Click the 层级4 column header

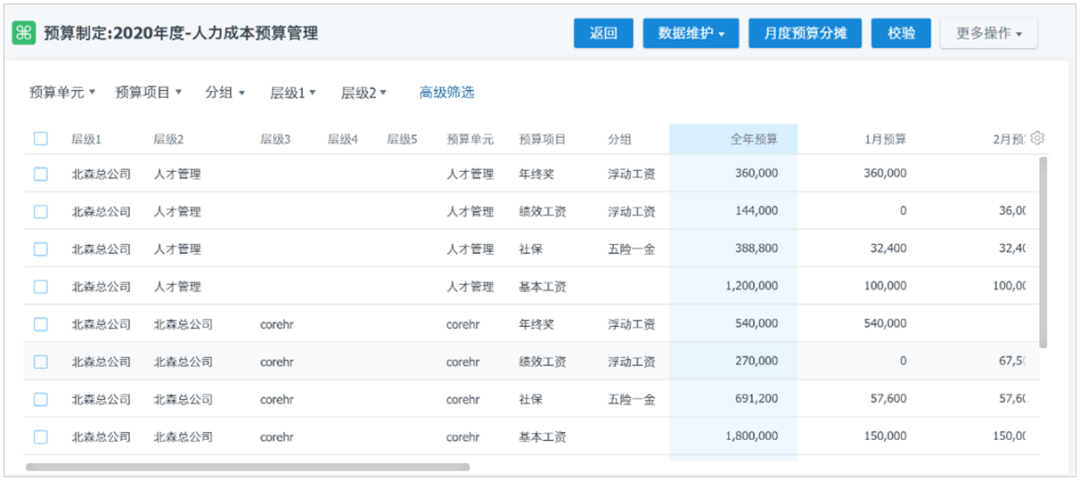tap(342, 139)
